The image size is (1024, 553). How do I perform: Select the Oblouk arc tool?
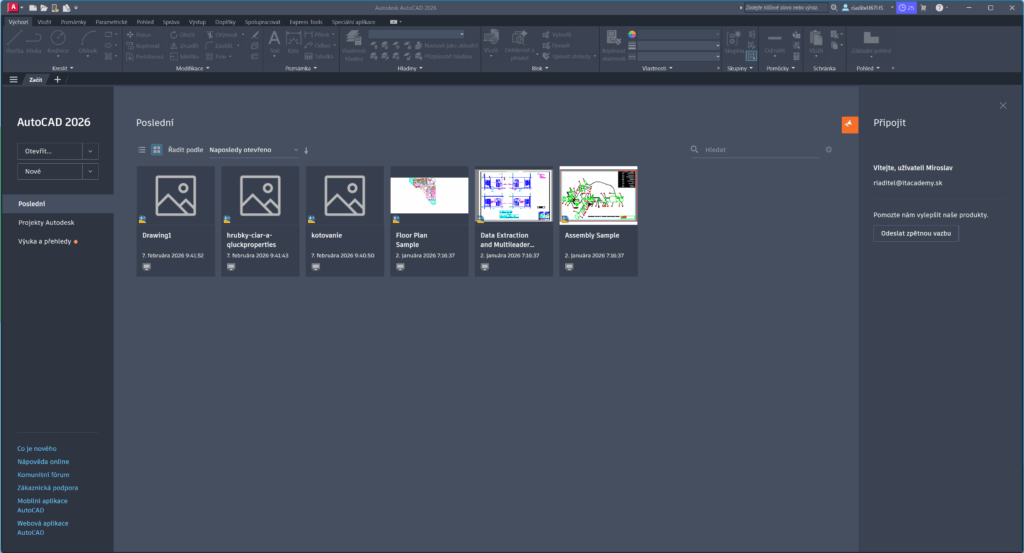(88, 41)
